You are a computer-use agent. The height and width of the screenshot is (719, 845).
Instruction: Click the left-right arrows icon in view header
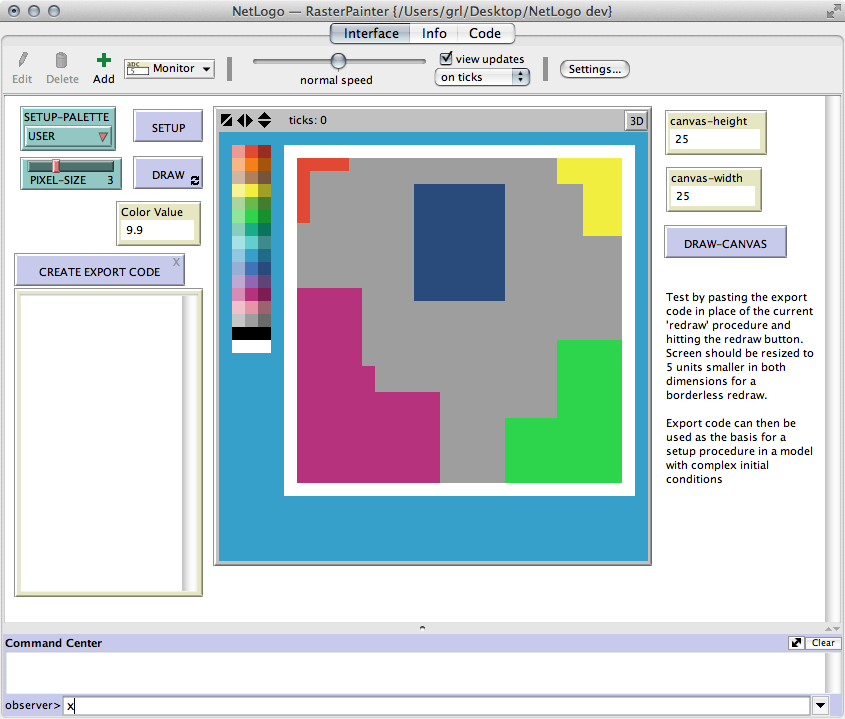245,120
